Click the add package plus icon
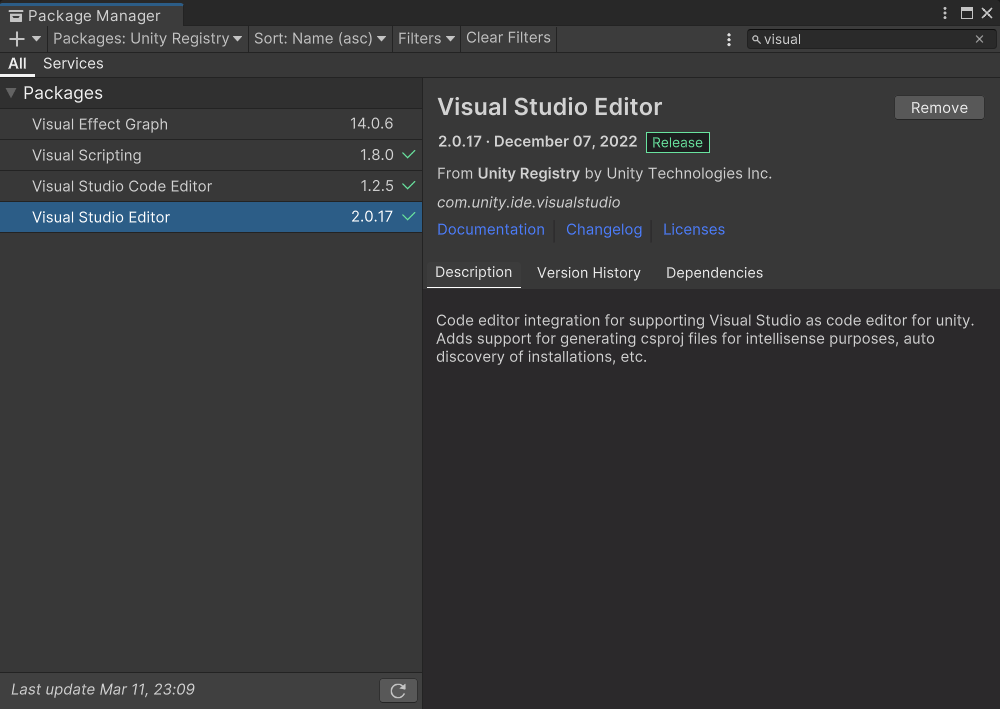Image resolution: width=1000 pixels, height=709 pixels. pyautogui.click(x=17, y=39)
